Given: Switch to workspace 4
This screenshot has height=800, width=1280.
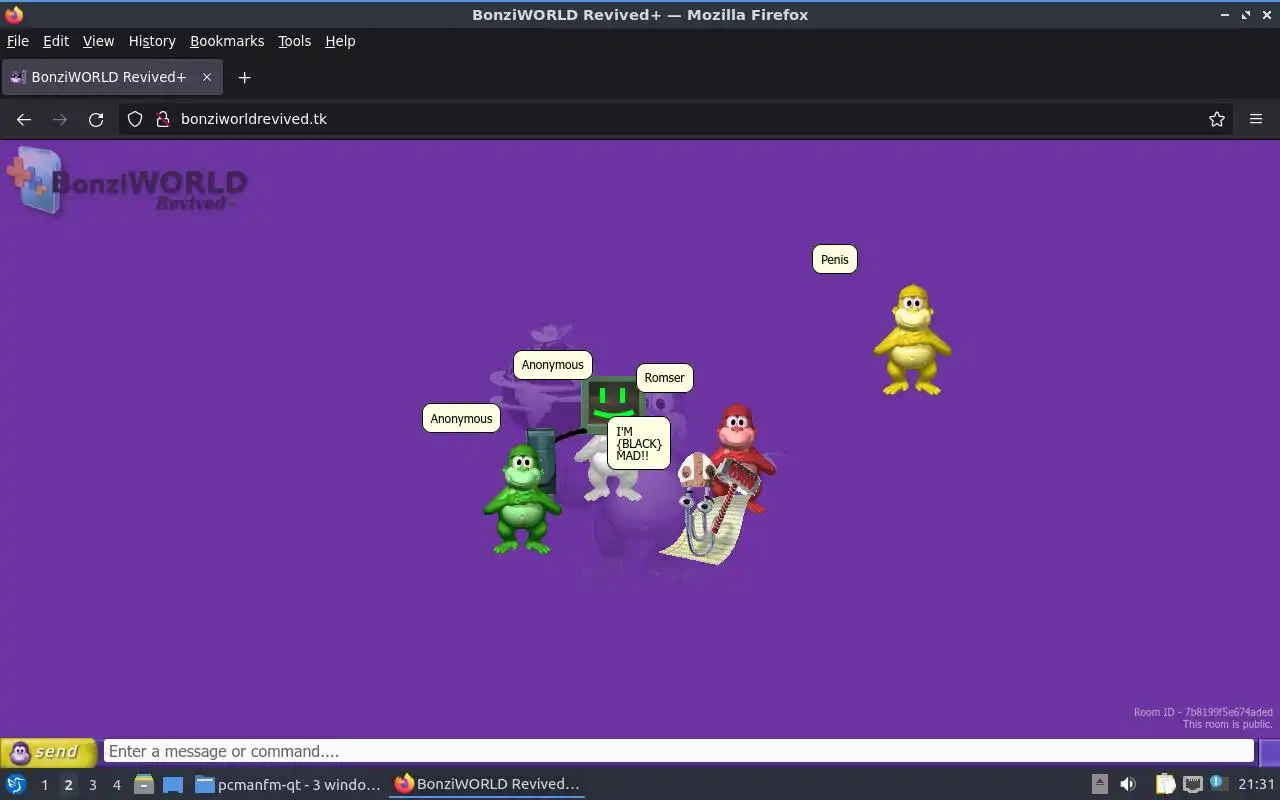Looking at the screenshot, I should 116,785.
